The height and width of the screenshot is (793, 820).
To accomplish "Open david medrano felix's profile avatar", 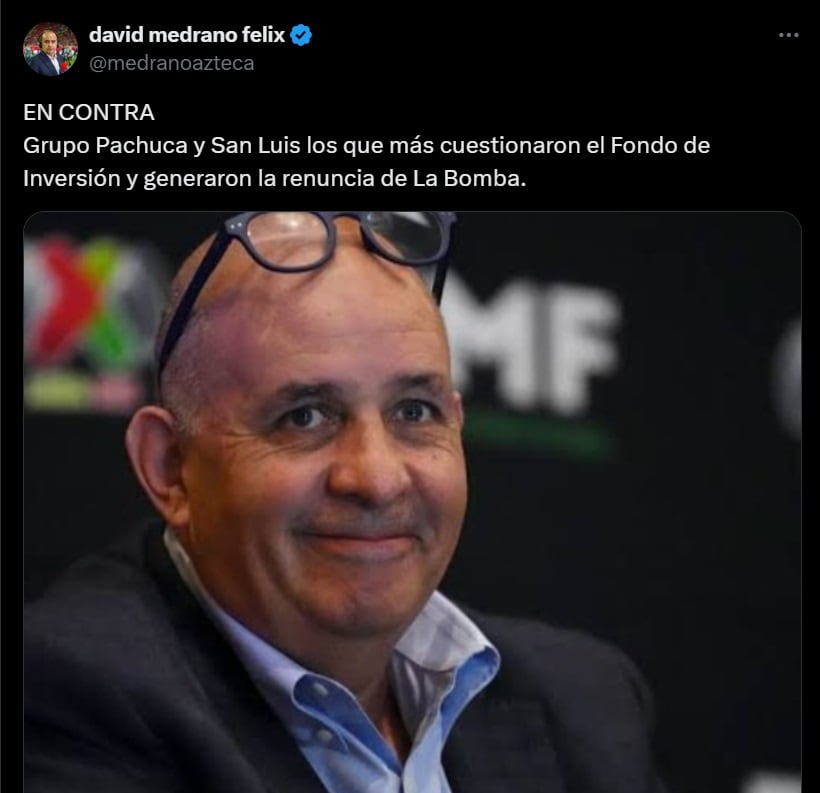I will pyautogui.click(x=50, y=49).
